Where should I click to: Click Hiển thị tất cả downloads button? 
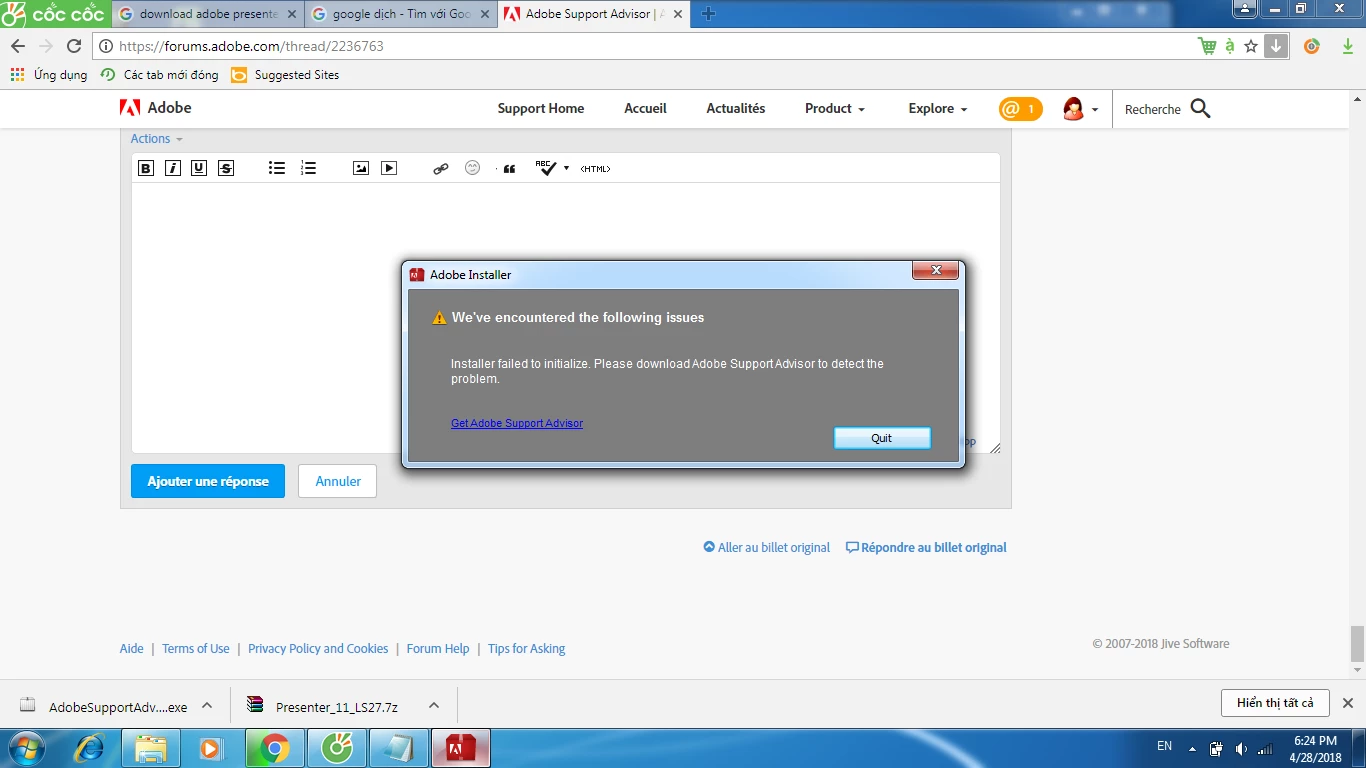(1275, 703)
